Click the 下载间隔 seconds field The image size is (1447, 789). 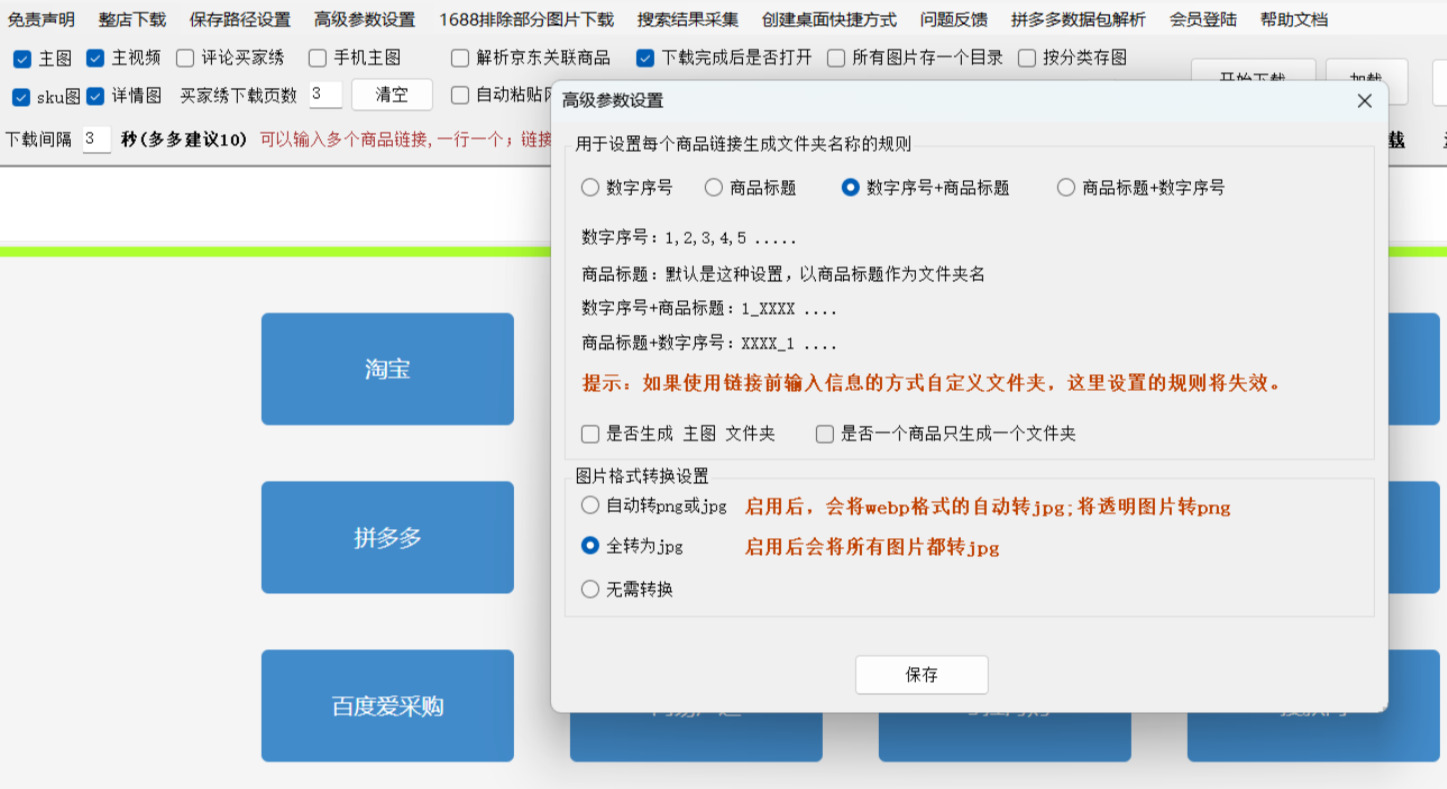tap(96, 139)
